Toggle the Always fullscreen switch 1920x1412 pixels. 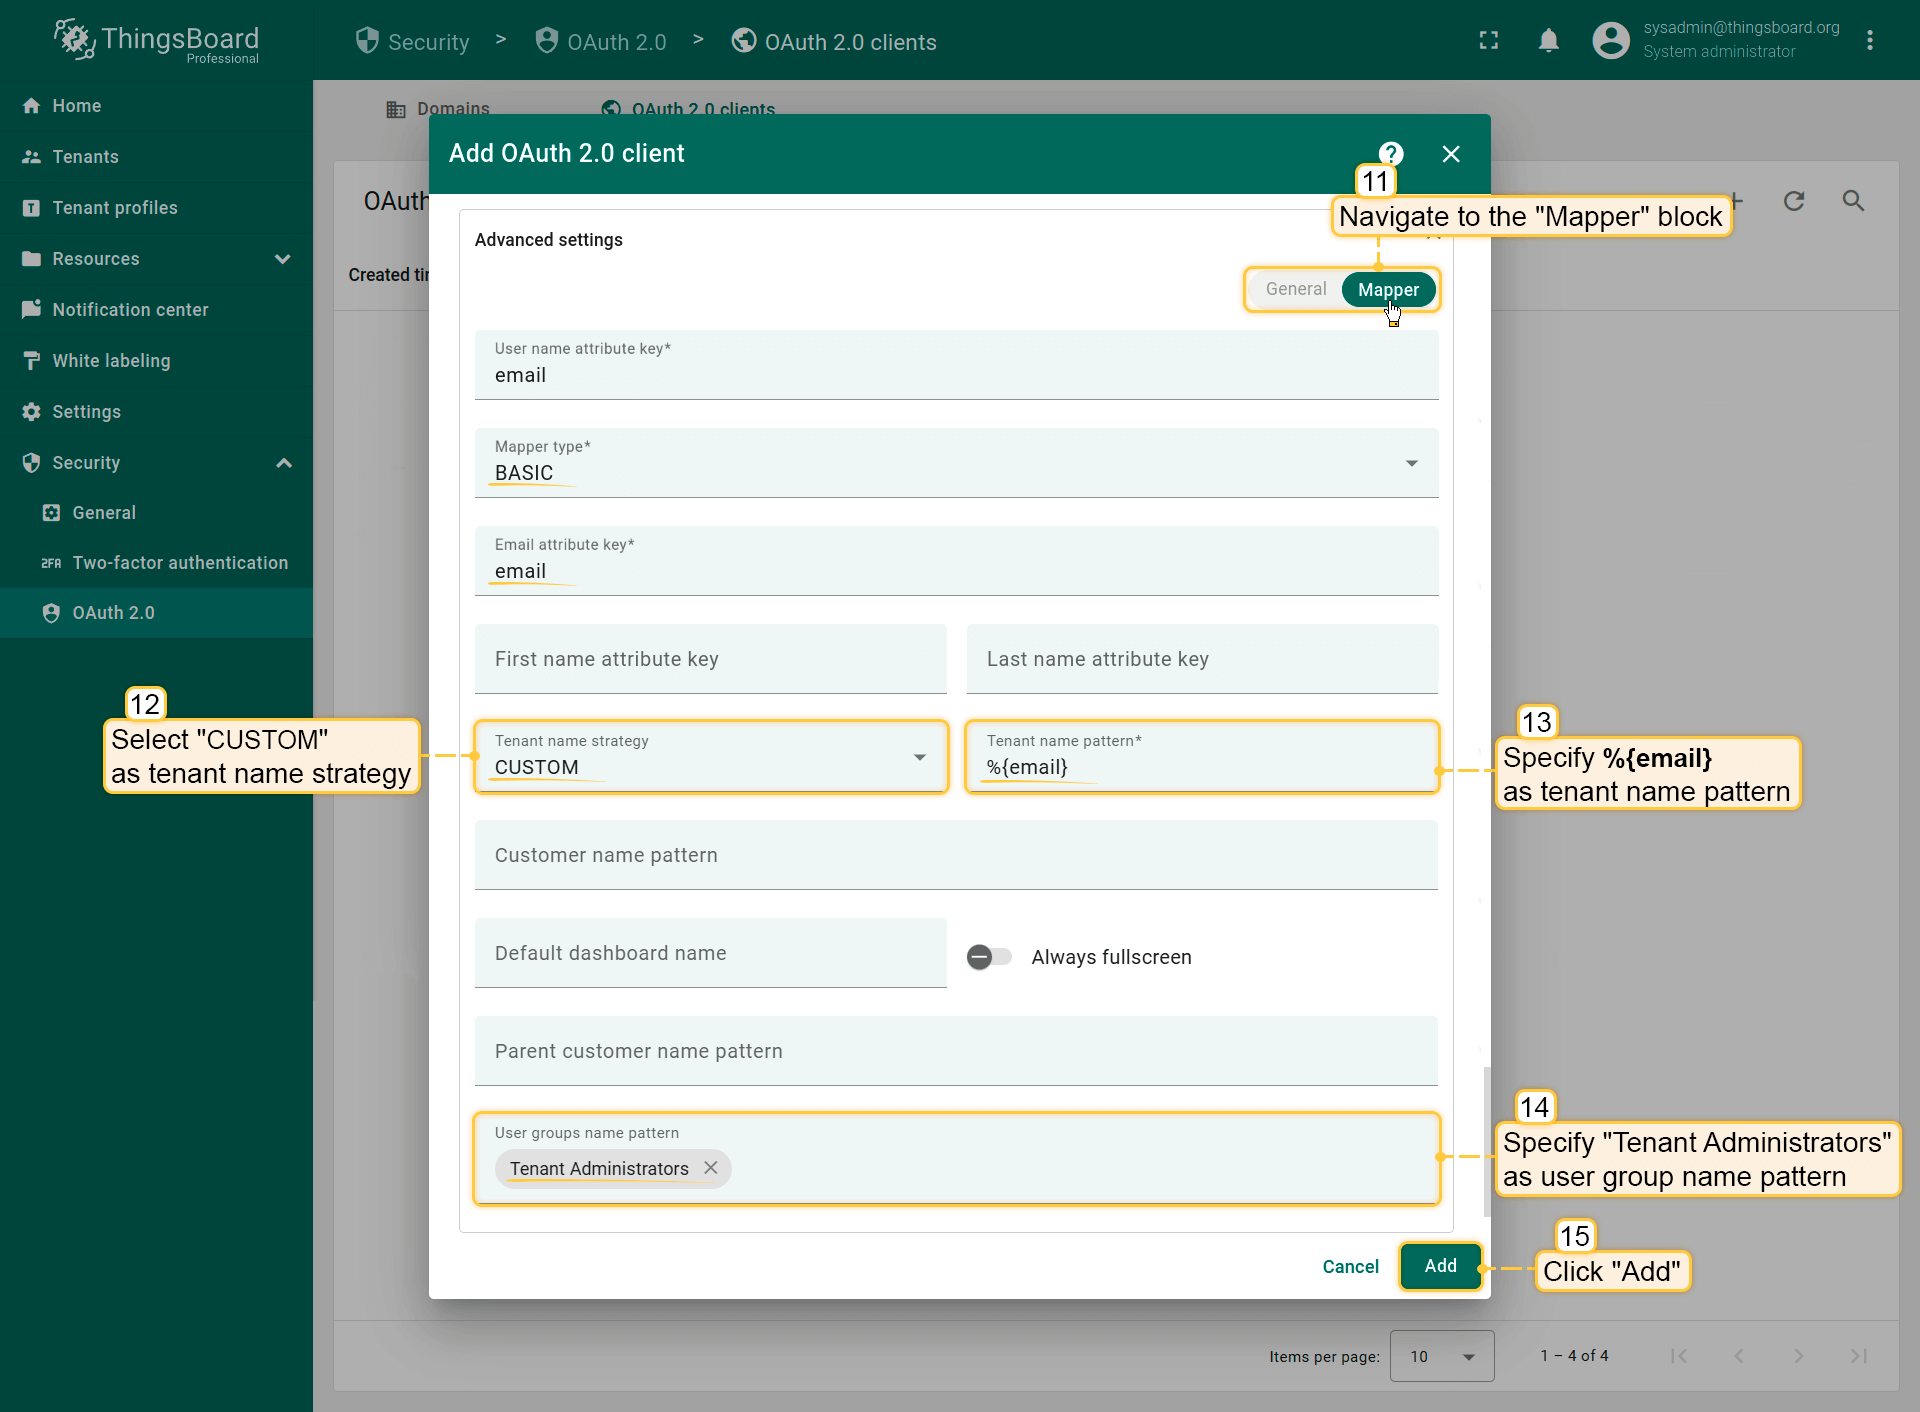(989, 957)
